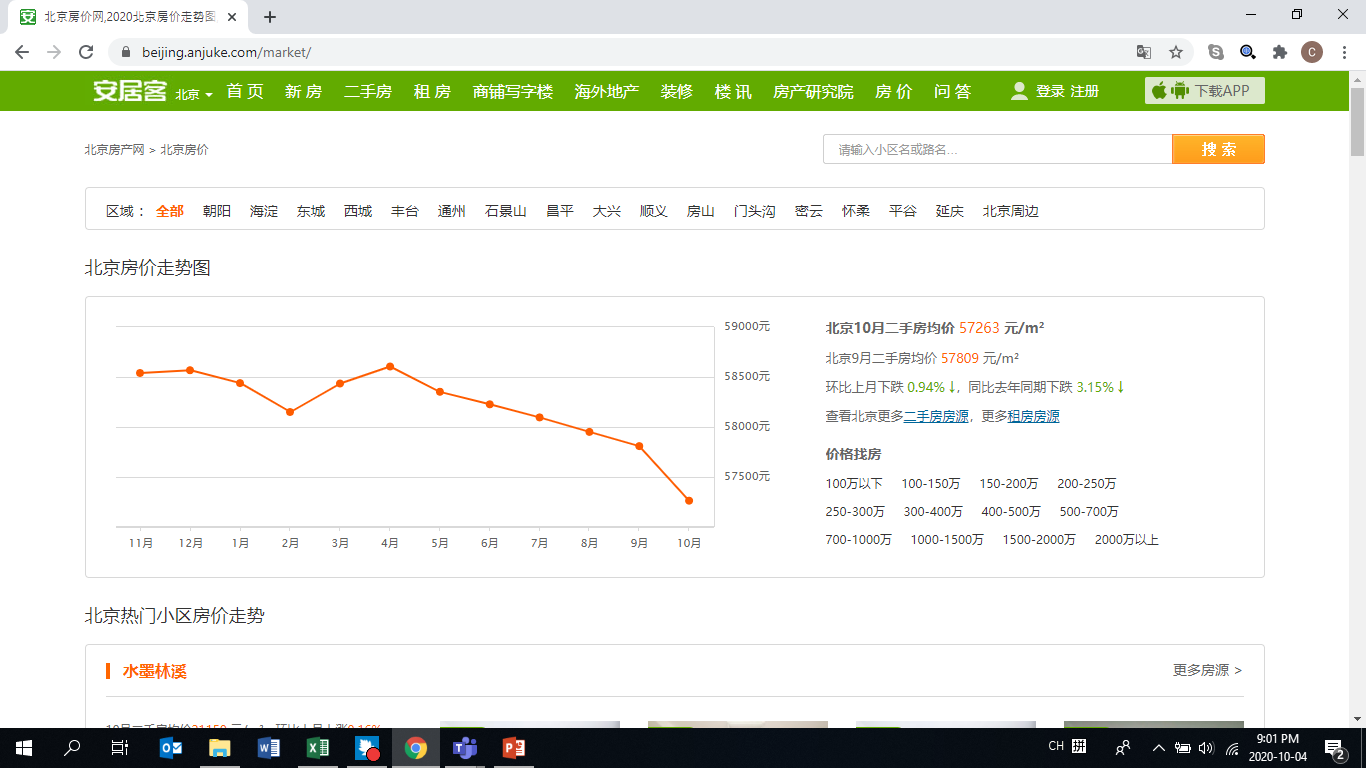Open the 房产研究院 navigation item
The width and height of the screenshot is (1366, 768).
(x=813, y=91)
